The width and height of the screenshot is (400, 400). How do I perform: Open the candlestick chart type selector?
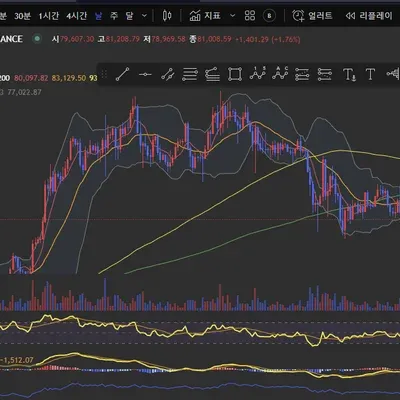pyautogui.click(x=167, y=15)
